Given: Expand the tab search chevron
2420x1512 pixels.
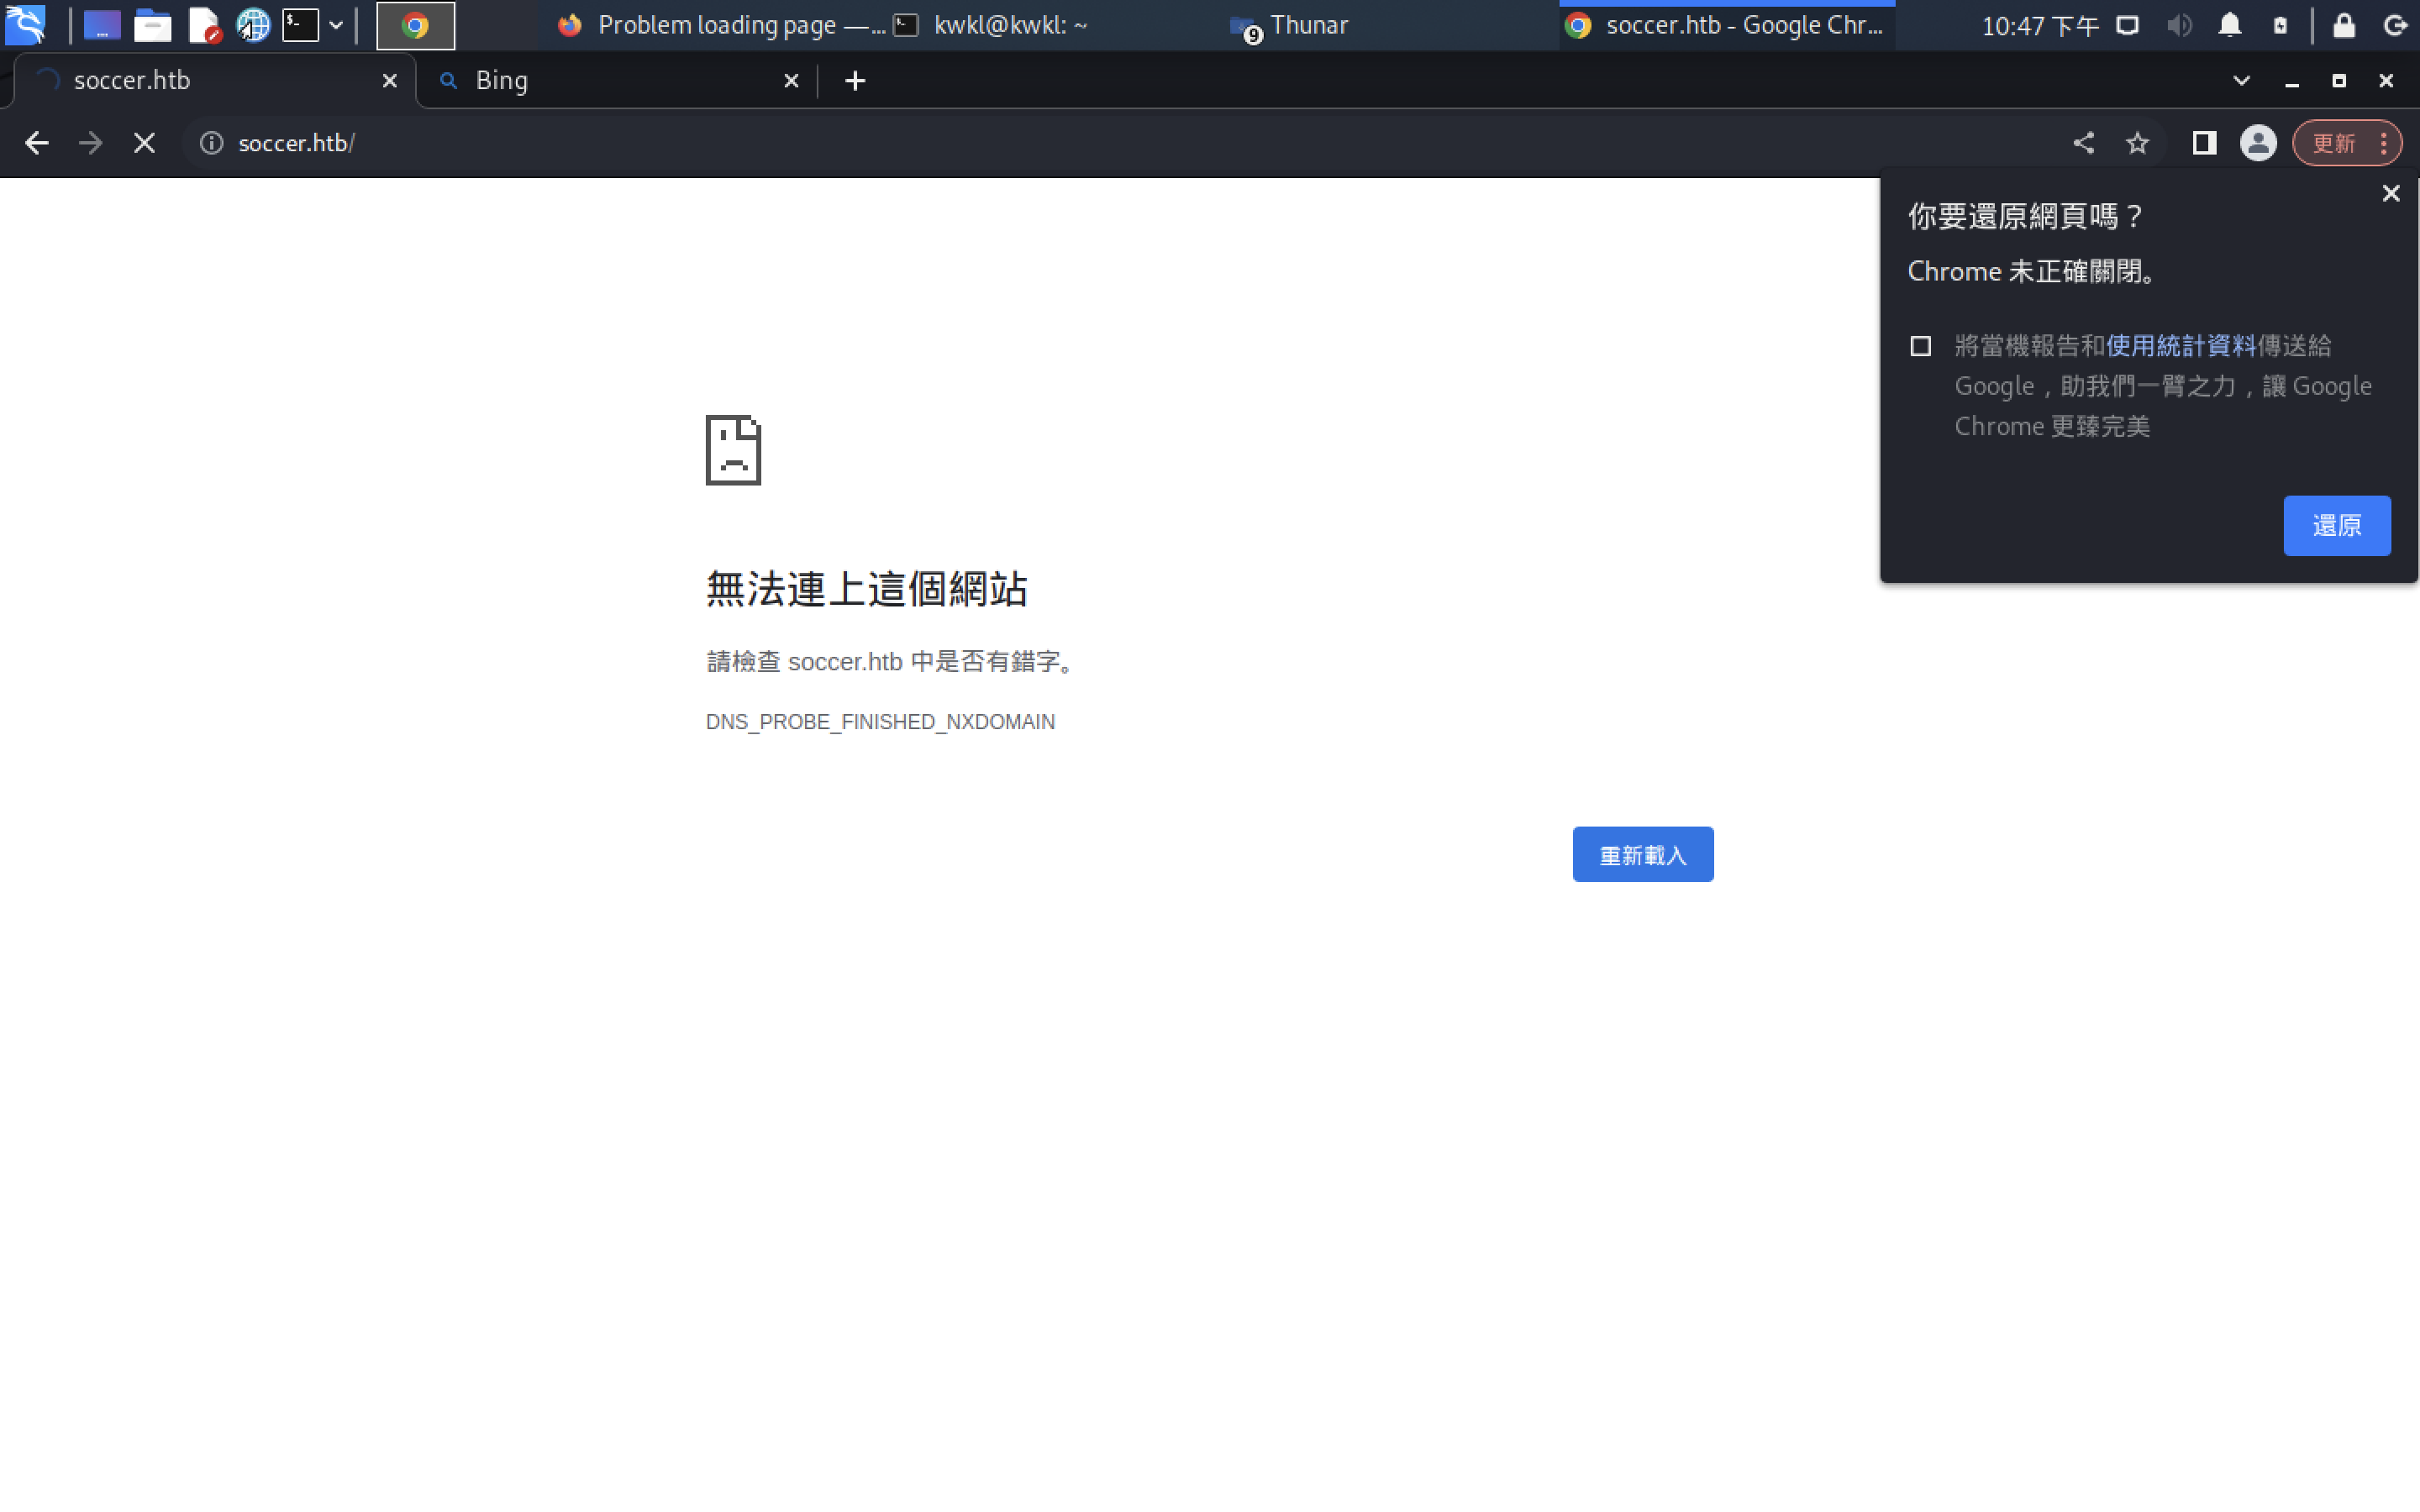Looking at the screenshot, I should (2241, 81).
